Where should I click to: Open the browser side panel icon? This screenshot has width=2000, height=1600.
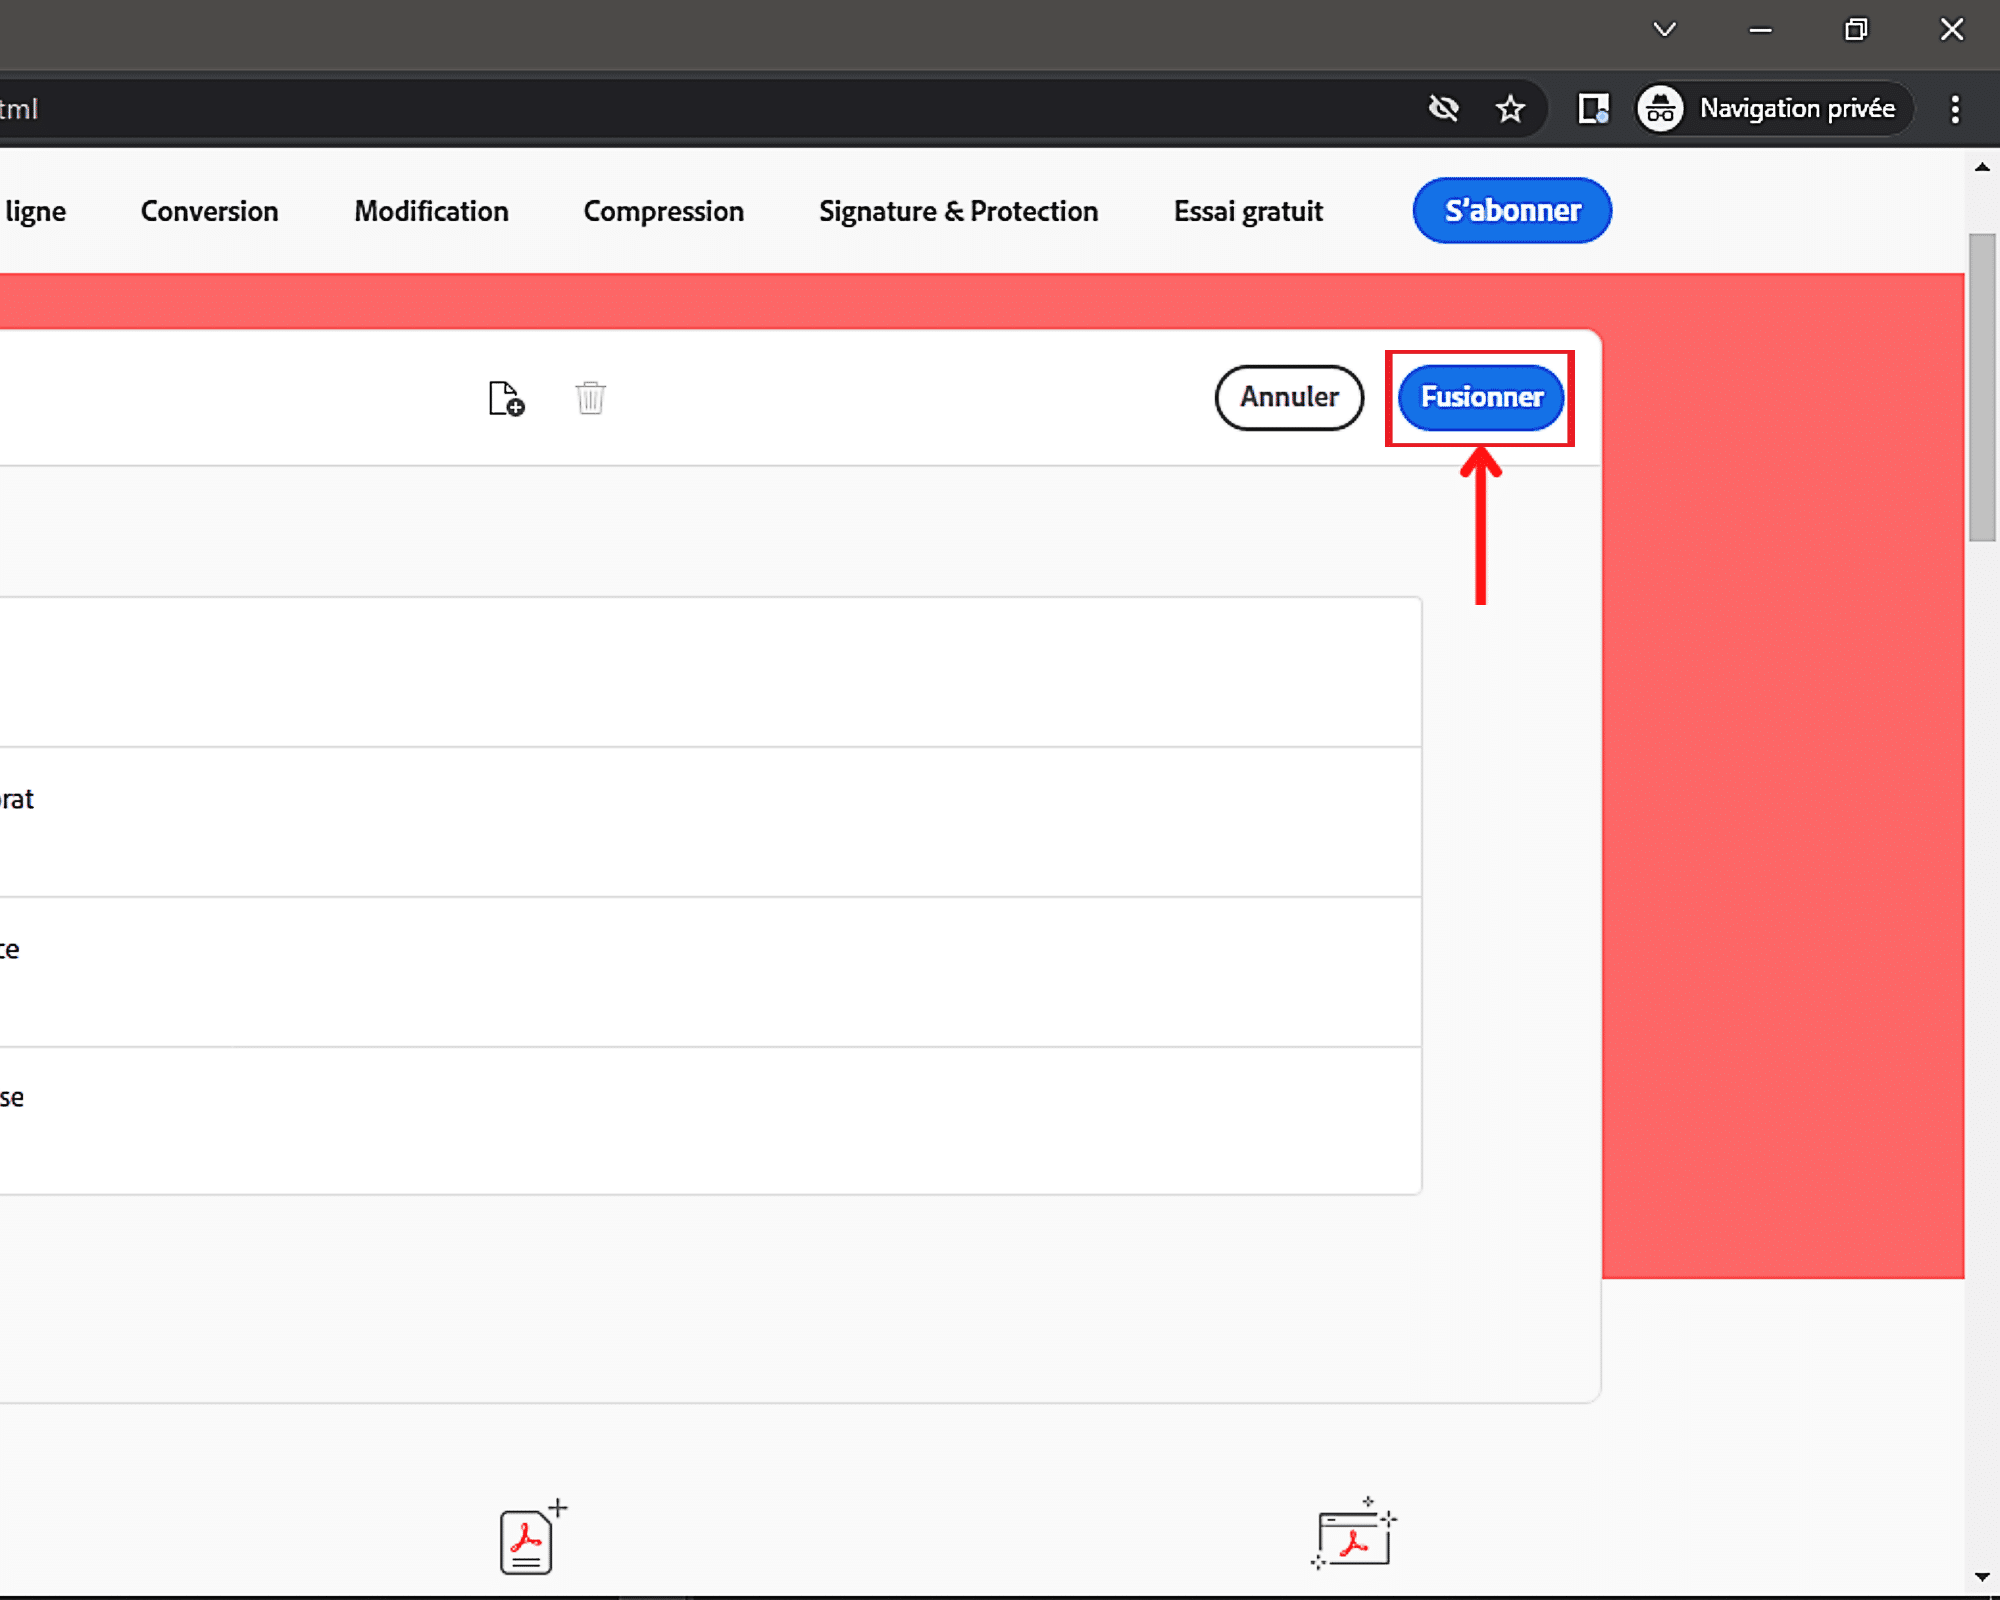tap(1593, 108)
